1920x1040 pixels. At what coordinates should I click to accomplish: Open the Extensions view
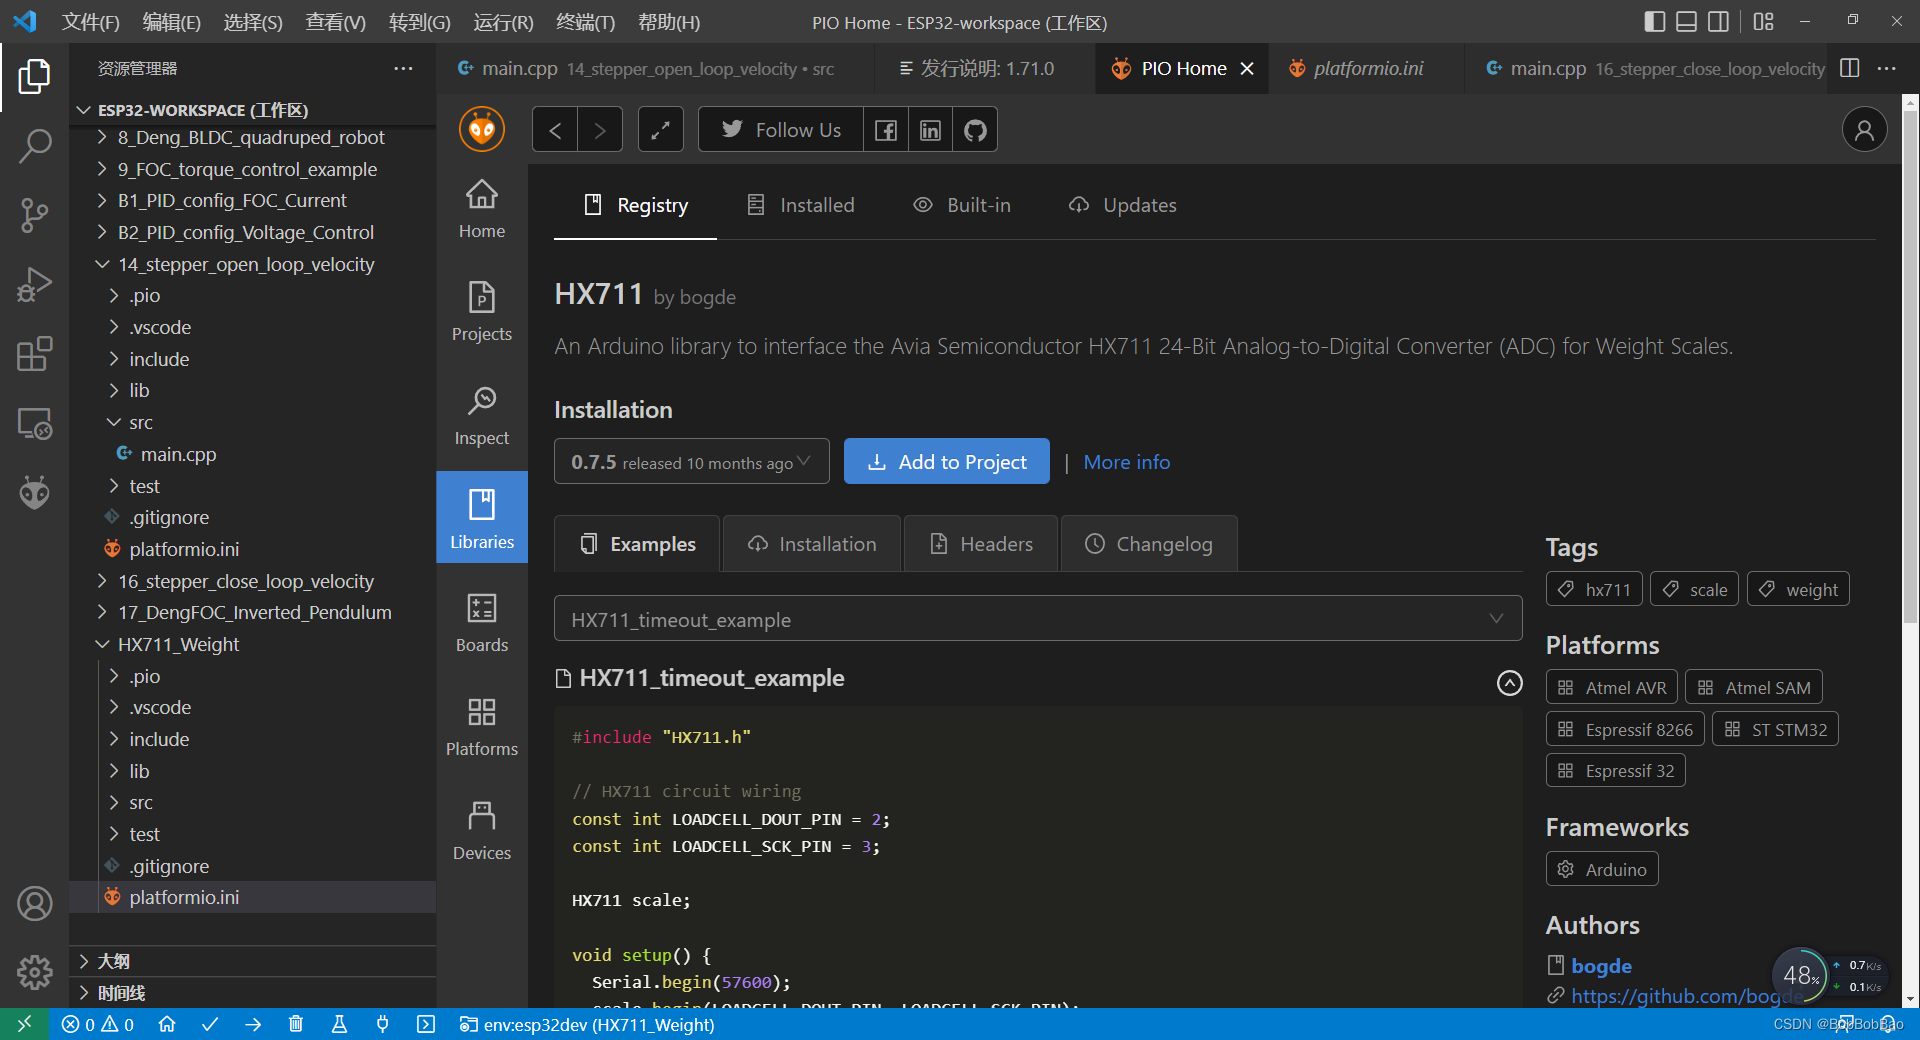tap(34, 354)
